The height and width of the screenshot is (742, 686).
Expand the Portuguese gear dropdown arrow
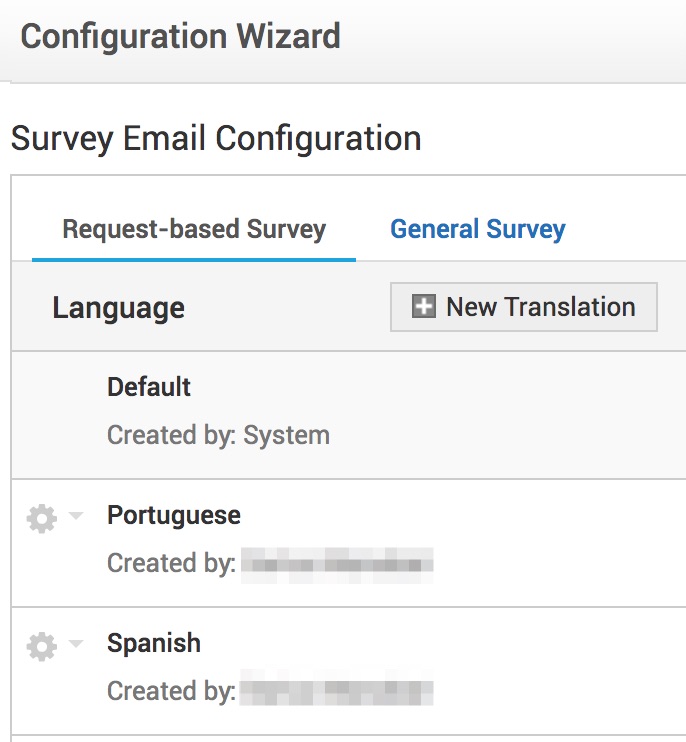pyautogui.click(x=76, y=515)
